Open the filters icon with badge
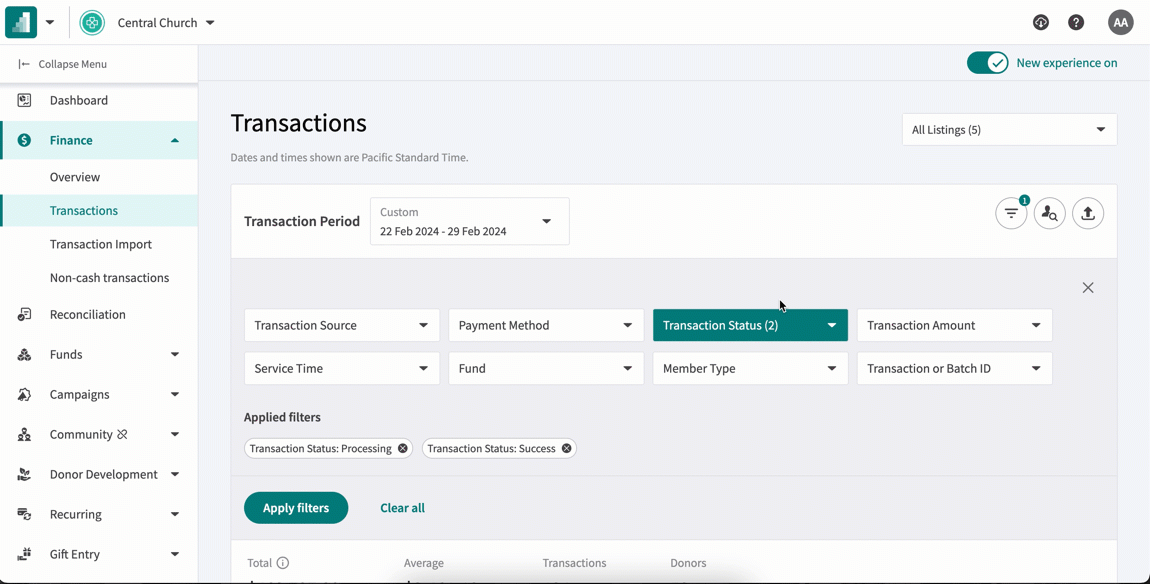 tap(1010, 213)
